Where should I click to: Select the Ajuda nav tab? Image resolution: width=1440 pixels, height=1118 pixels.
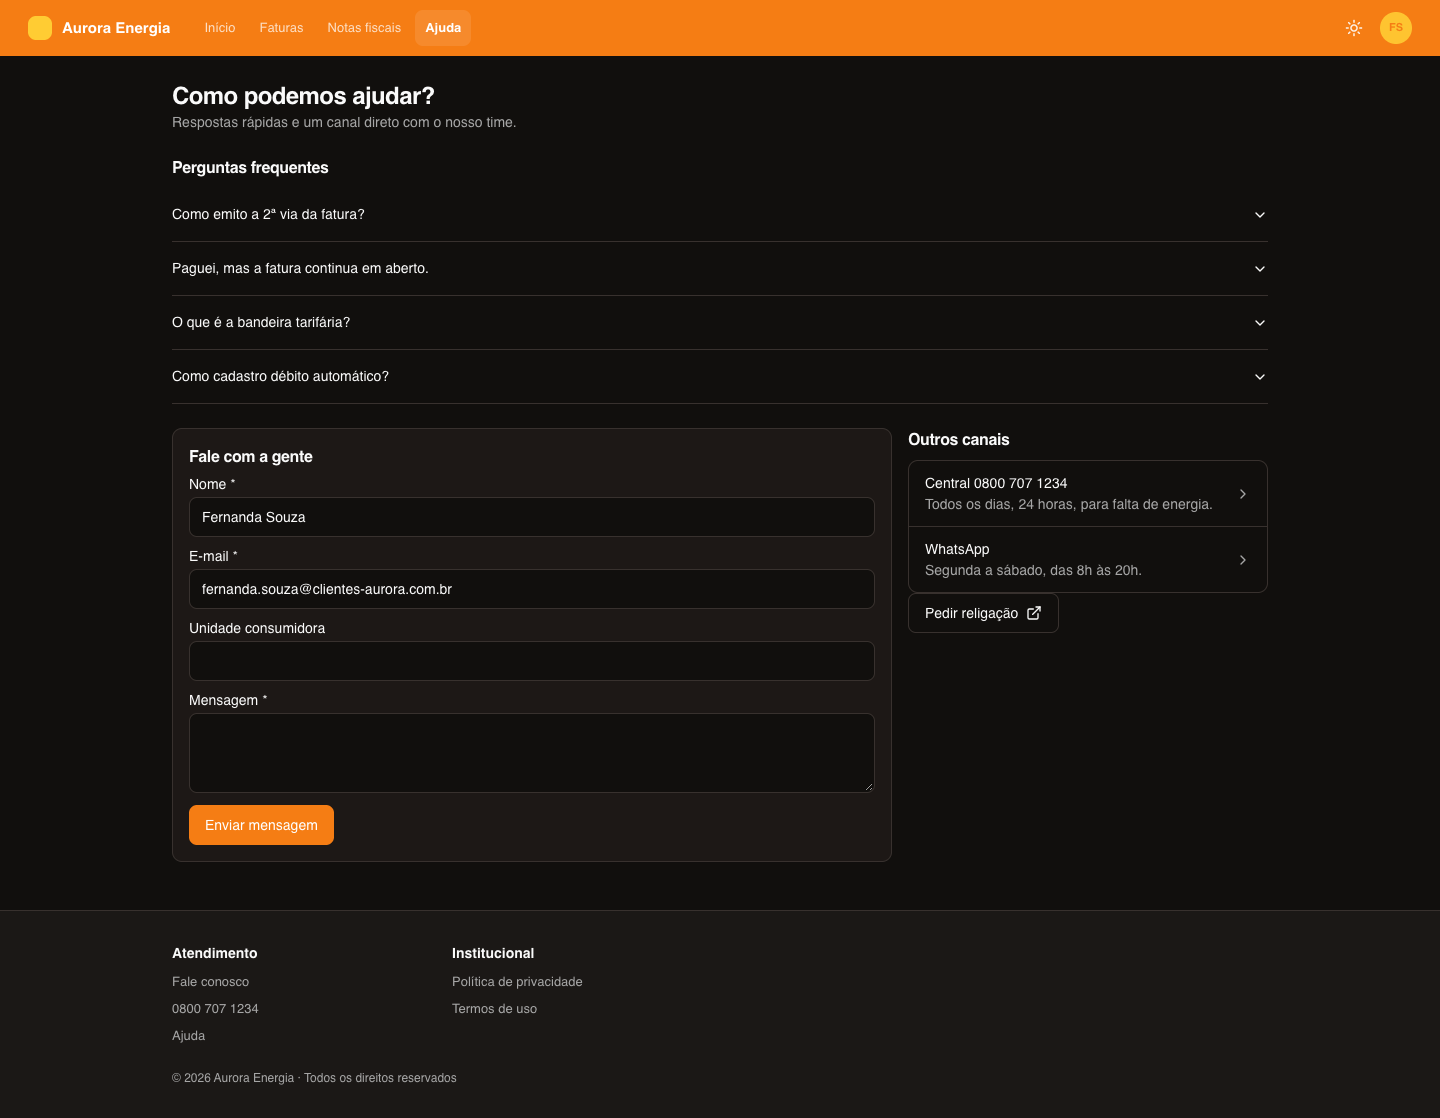(443, 28)
